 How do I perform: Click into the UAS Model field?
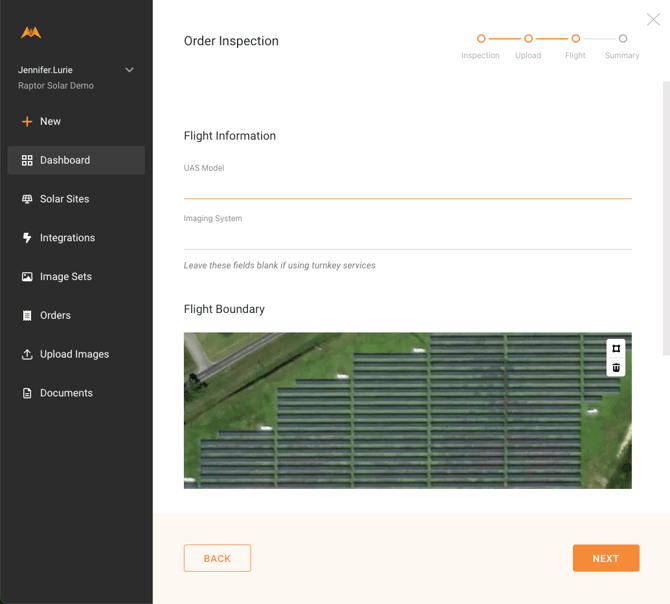point(407,187)
